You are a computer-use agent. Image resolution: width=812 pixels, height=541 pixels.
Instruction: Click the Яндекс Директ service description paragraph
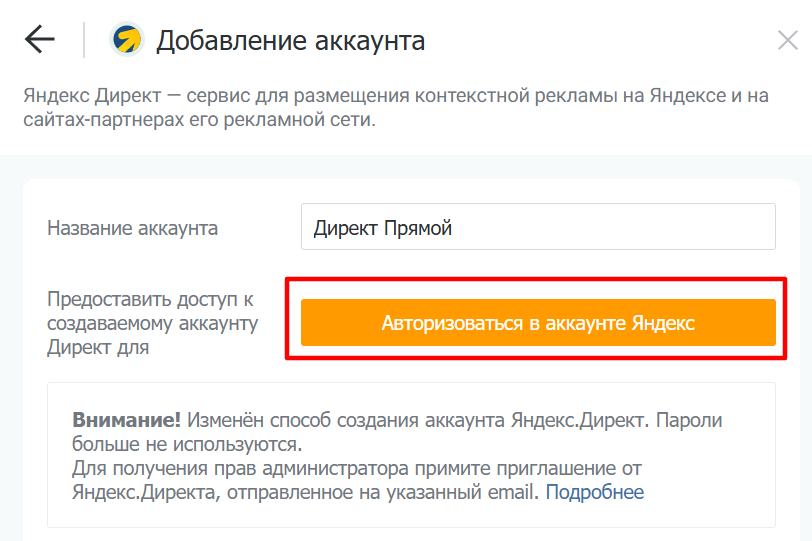pyautogui.click(x=395, y=109)
